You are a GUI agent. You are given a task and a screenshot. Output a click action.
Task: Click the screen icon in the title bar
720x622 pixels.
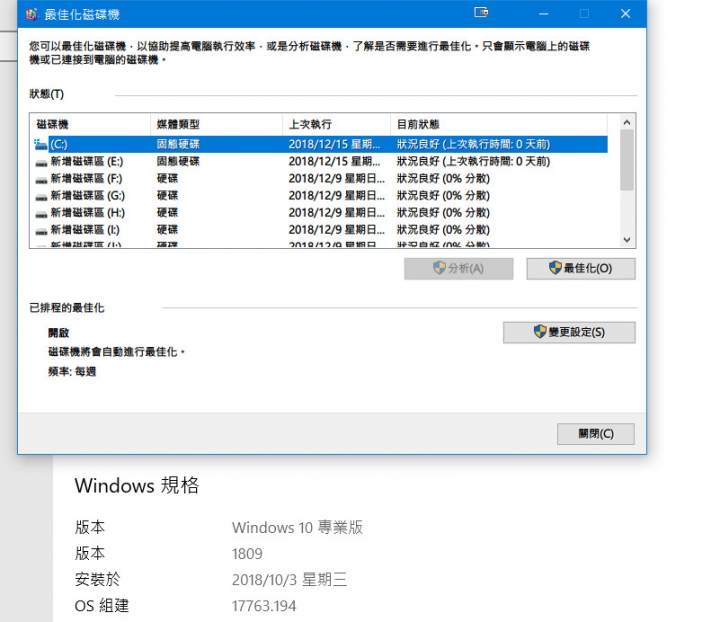[x=481, y=12]
